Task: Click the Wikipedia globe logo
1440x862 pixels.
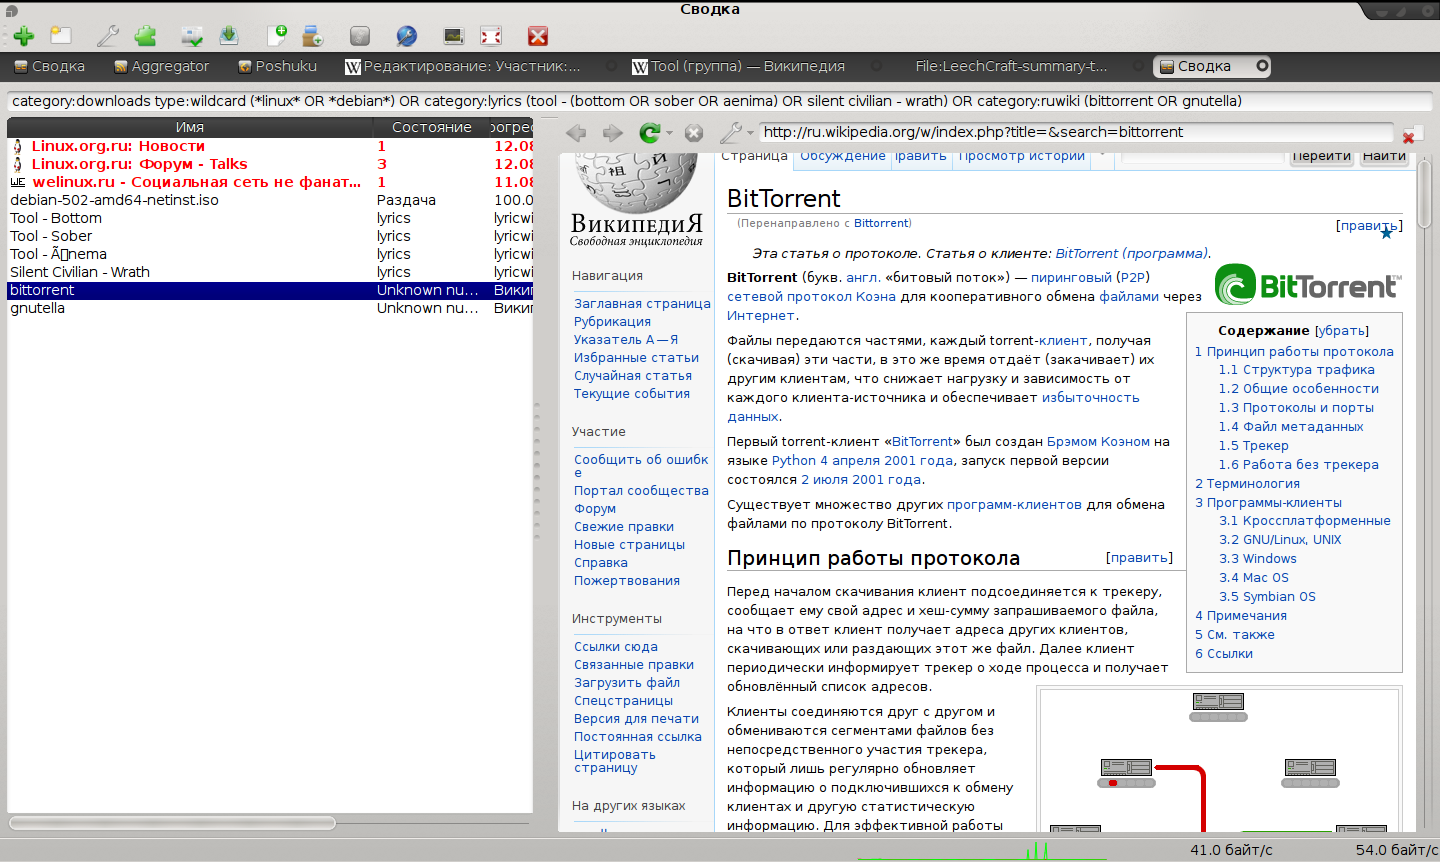Action: [x=636, y=183]
